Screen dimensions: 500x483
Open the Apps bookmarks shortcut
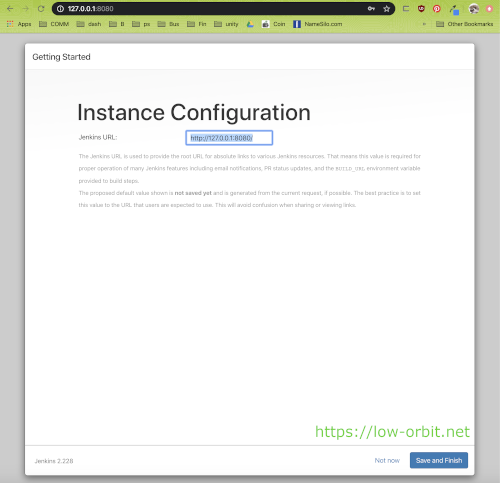coord(19,24)
